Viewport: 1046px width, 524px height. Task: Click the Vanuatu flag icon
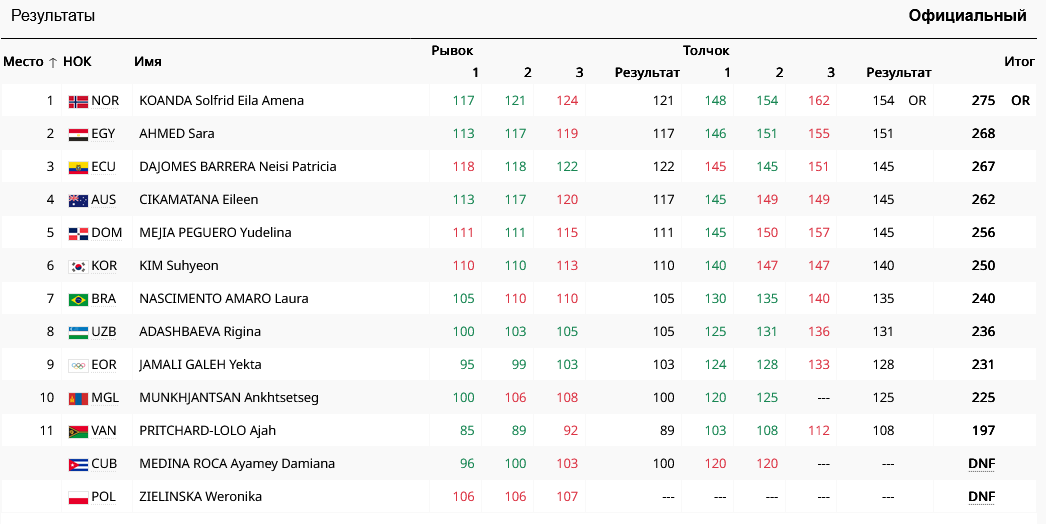[x=78, y=431]
